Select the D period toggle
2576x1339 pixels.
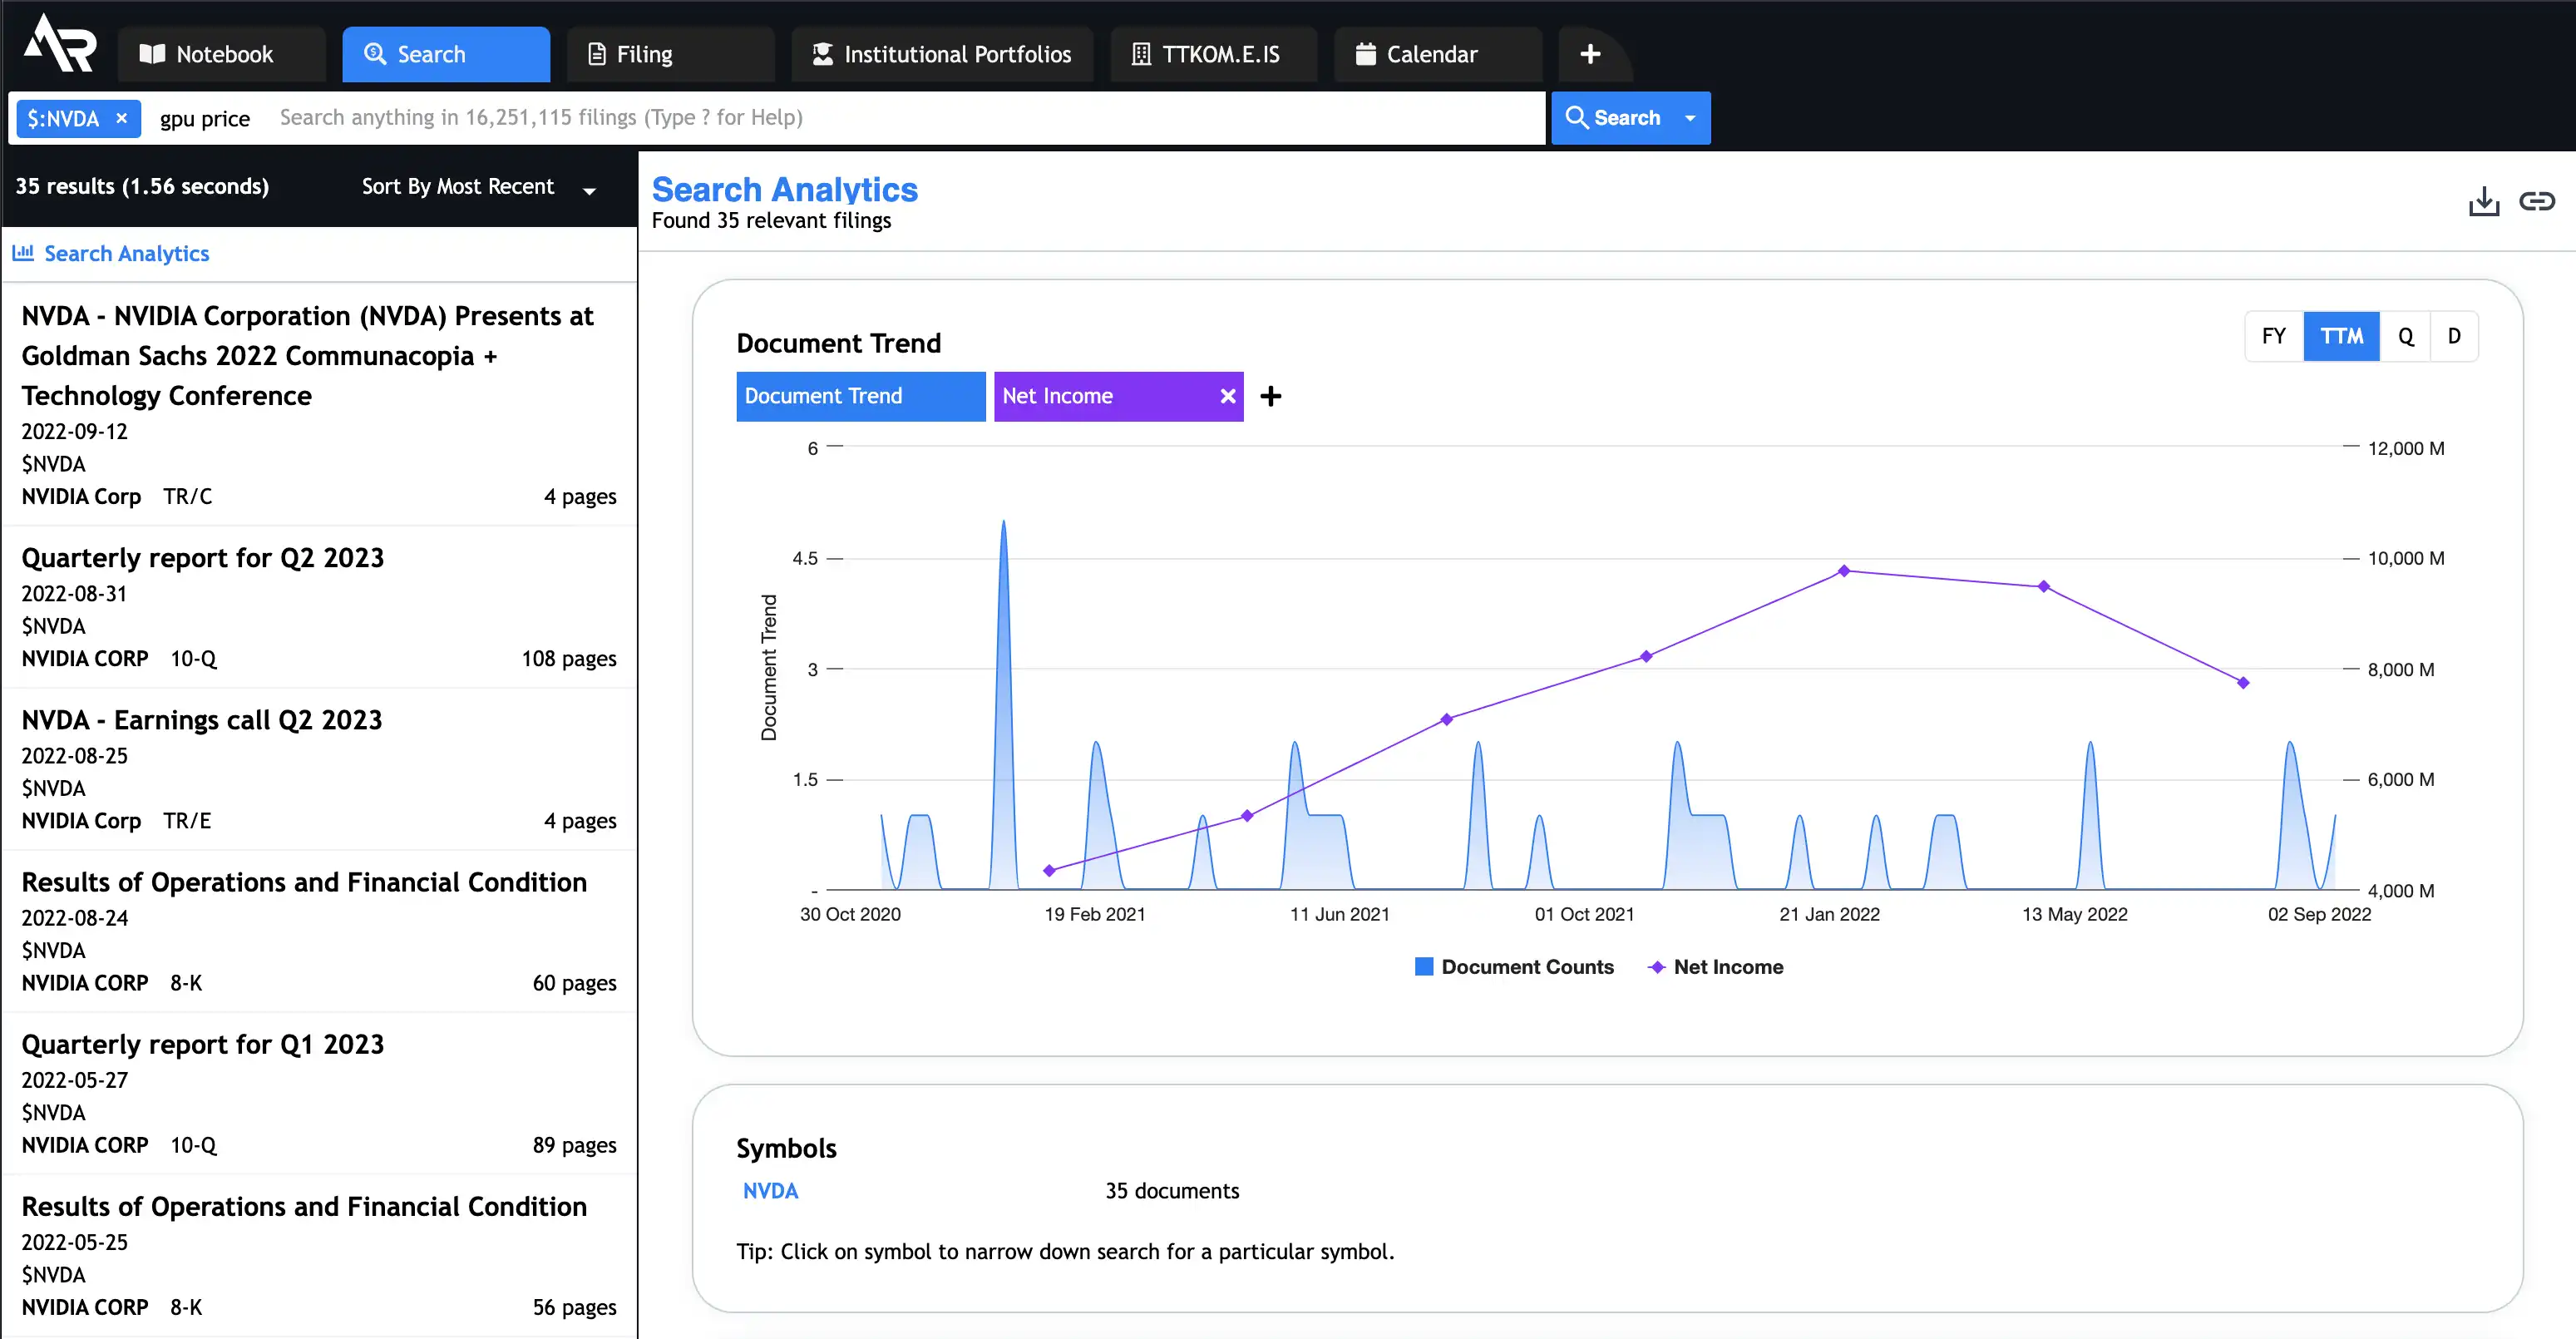(2454, 336)
